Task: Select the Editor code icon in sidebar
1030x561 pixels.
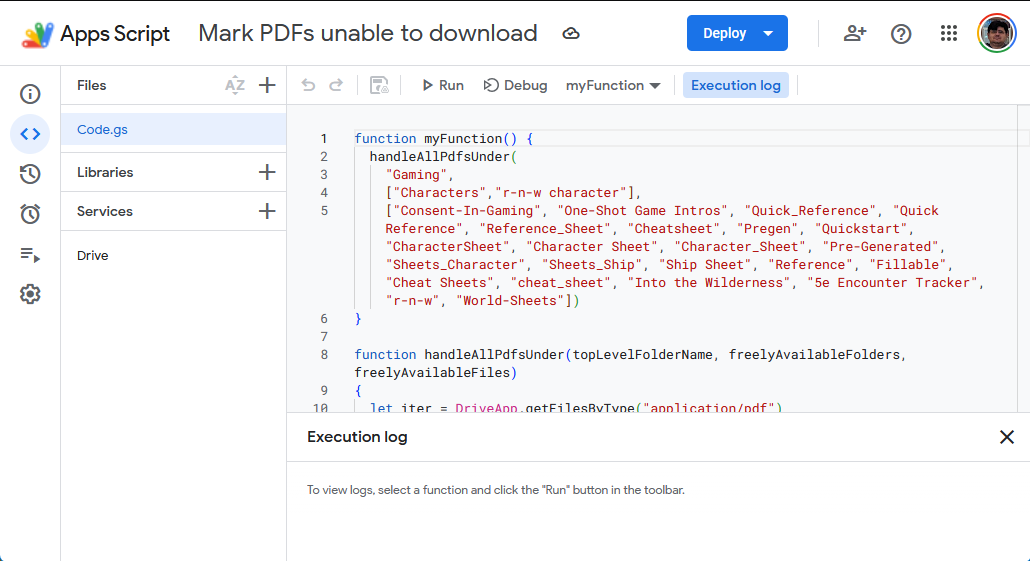Action: 30,134
